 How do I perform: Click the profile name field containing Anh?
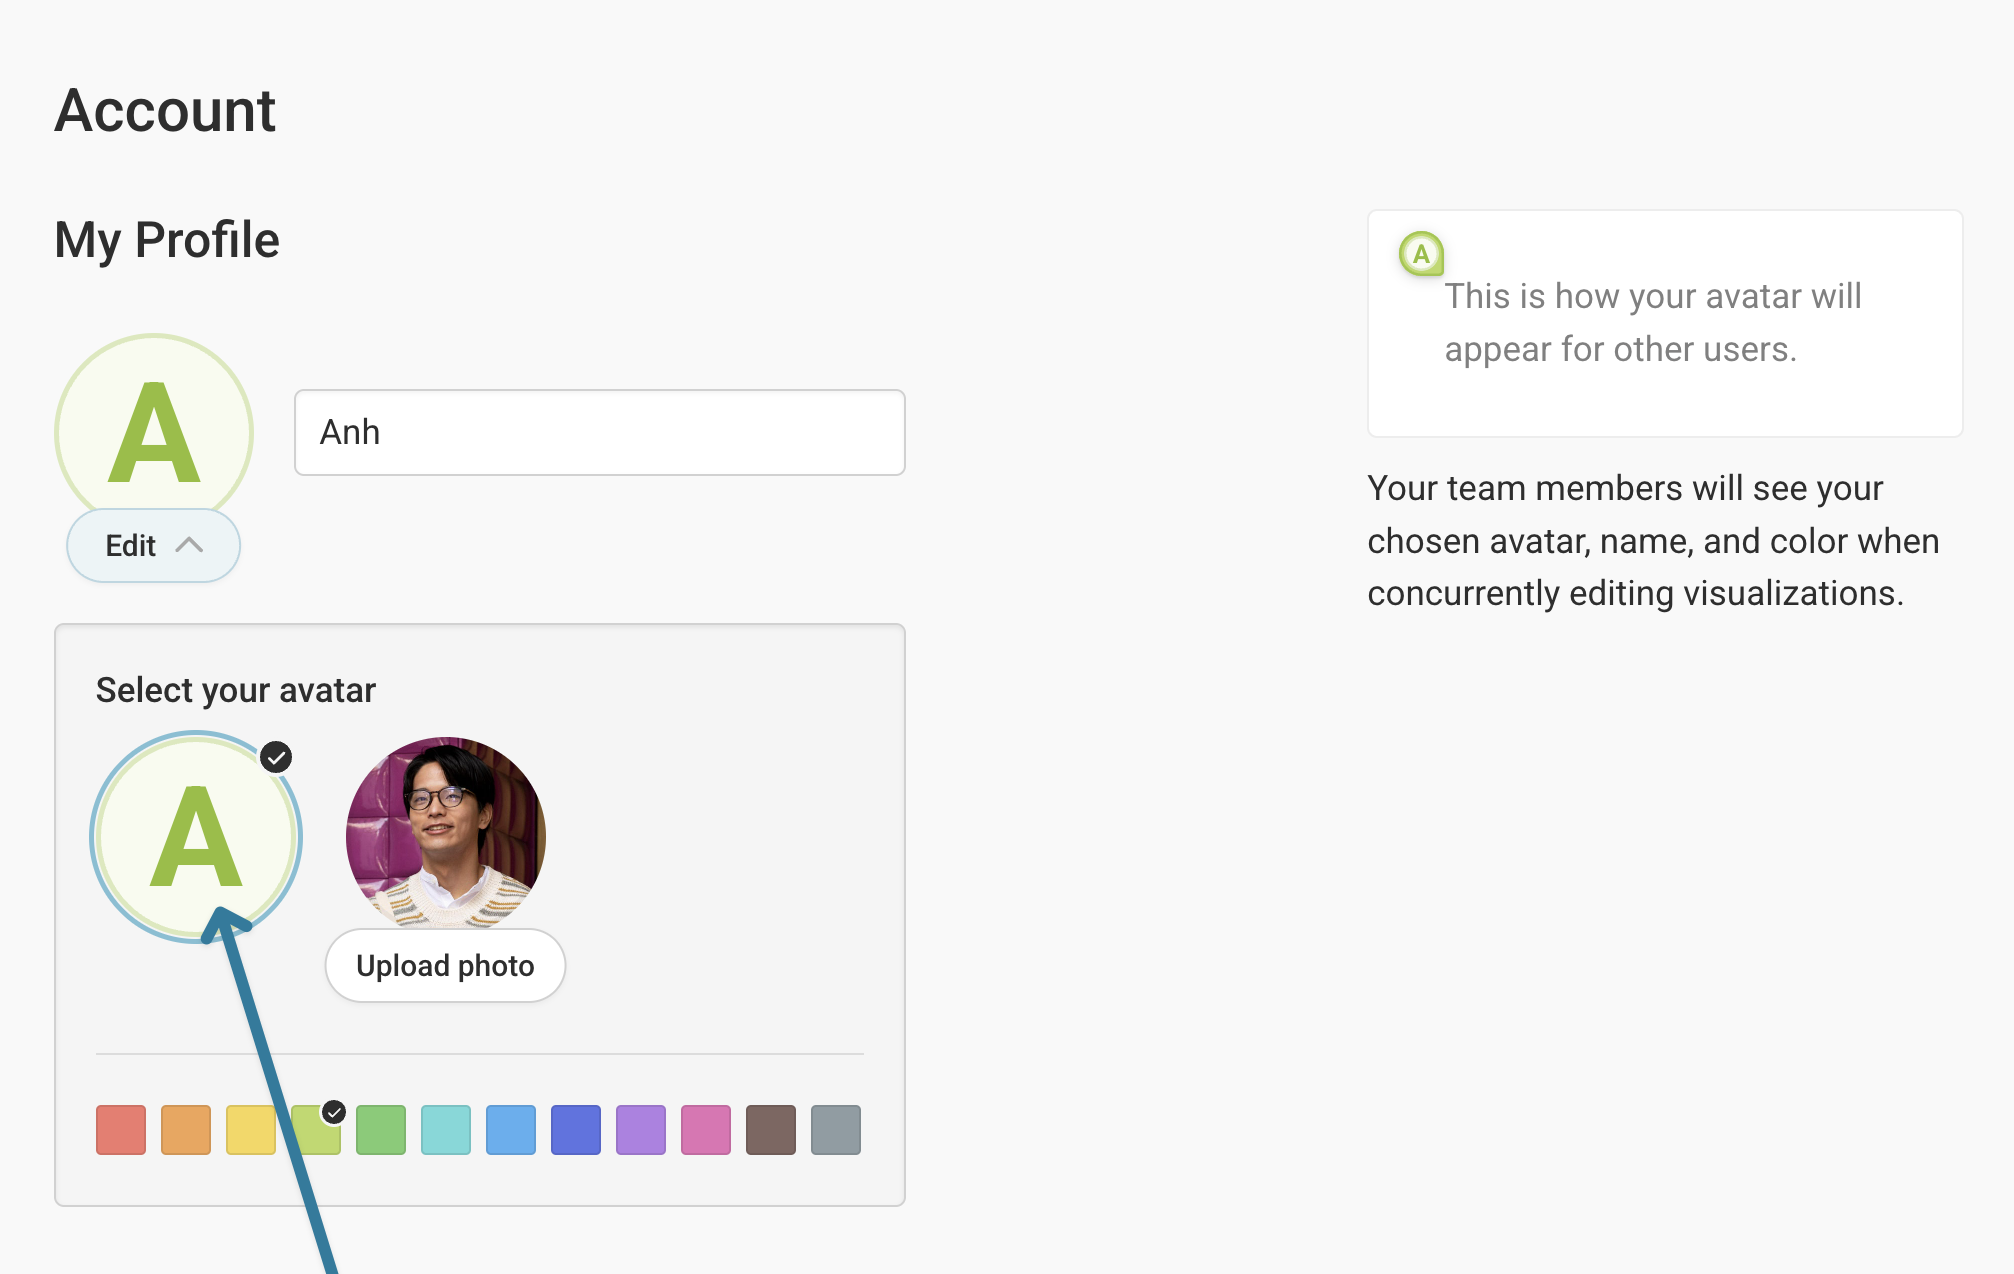600,432
